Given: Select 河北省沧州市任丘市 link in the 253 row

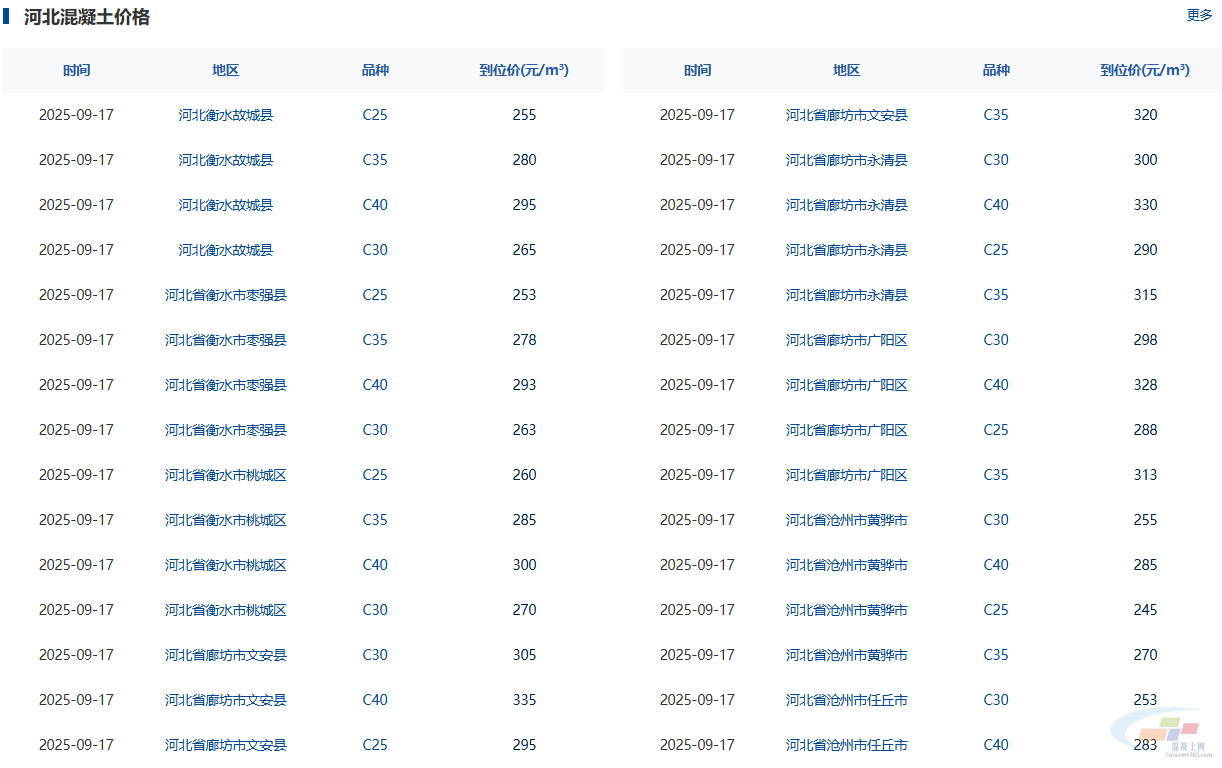Looking at the screenshot, I should 847,700.
